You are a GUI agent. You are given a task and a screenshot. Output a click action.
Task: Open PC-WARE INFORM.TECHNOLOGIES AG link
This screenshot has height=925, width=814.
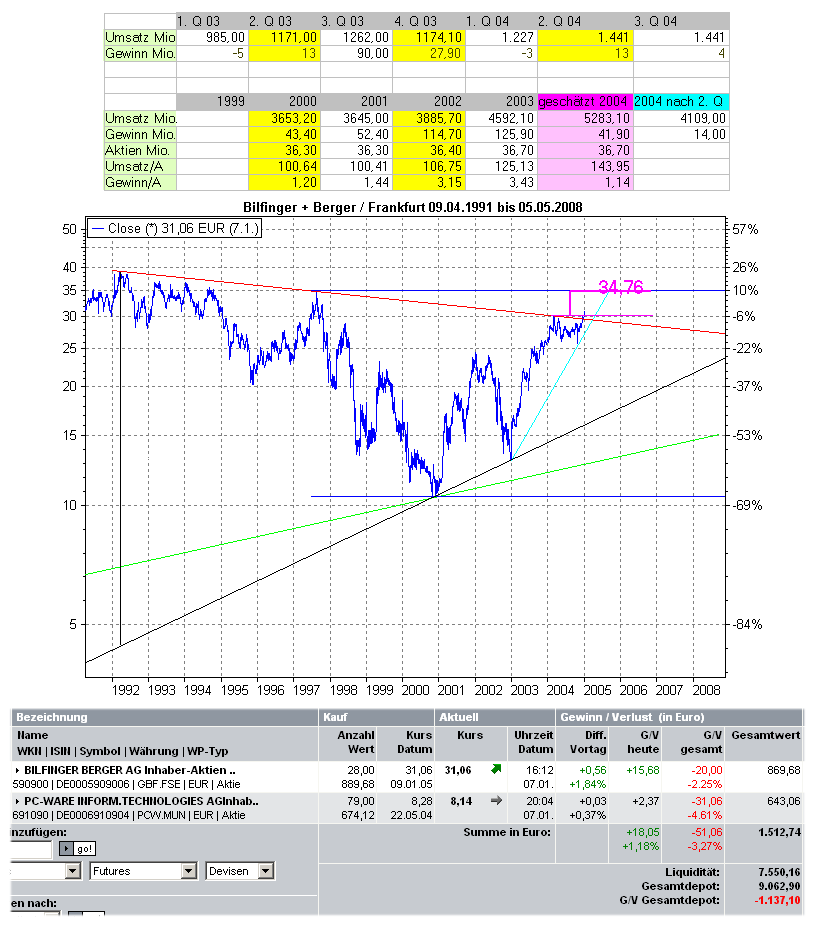point(141,802)
